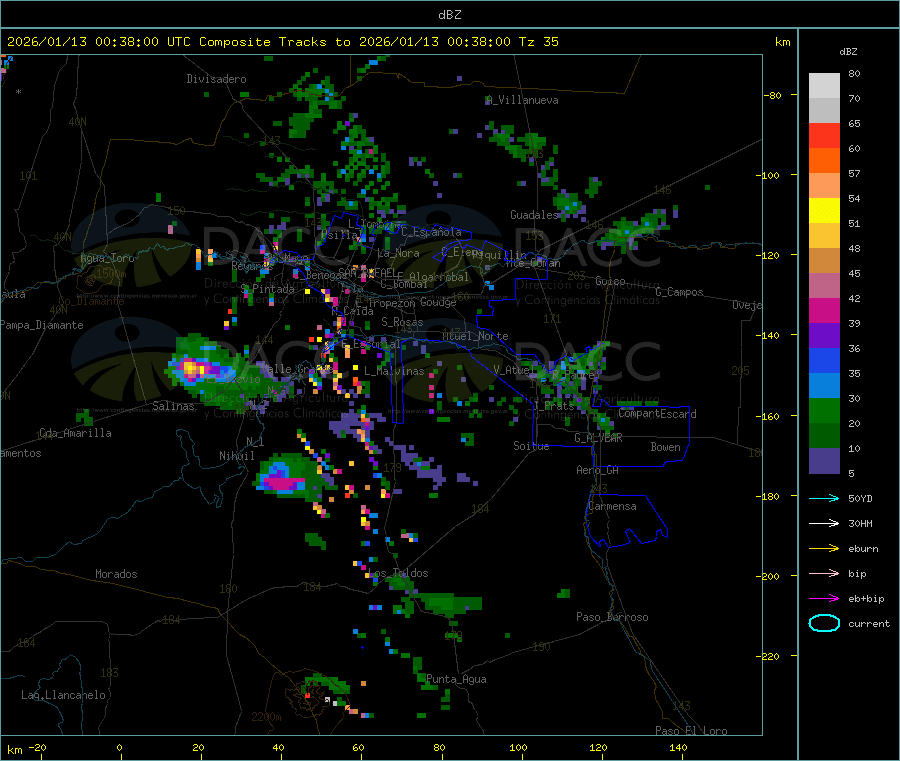
Task: Click the 'Bowen' map label
Action: [x=665, y=447]
